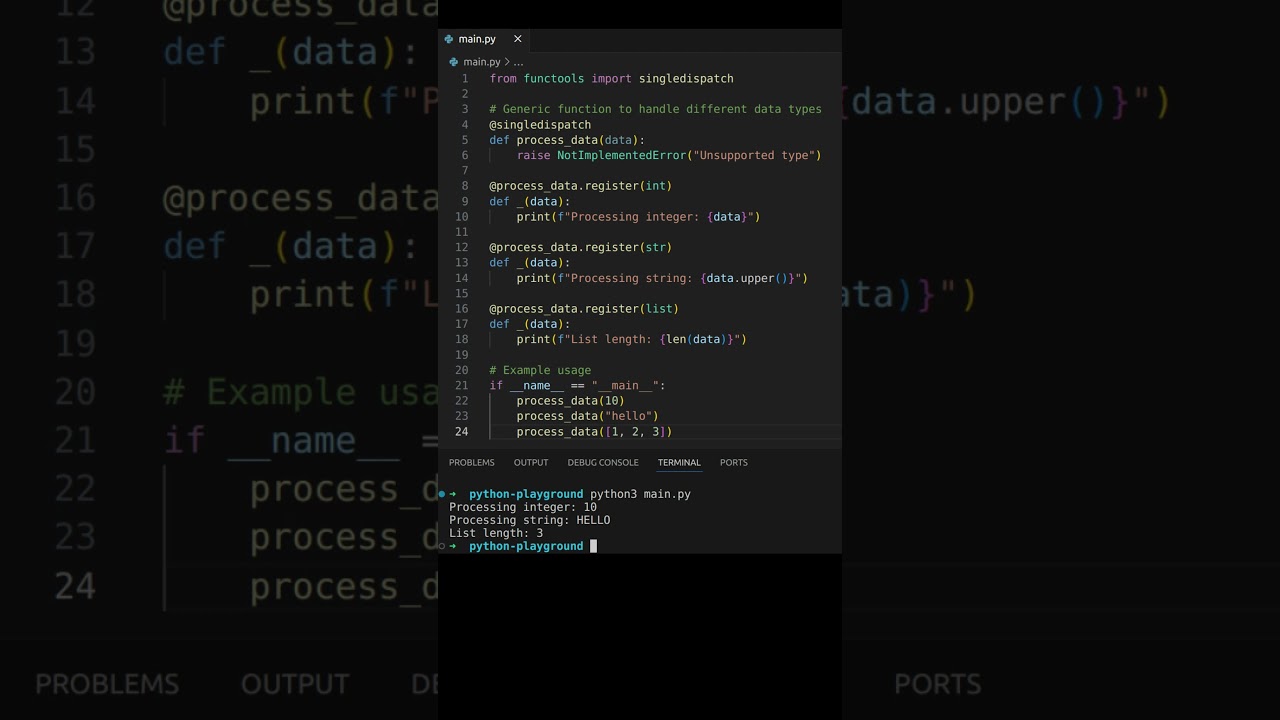Click the '# Example usage' comment
This screenshot has height=720, width=1280.
point(540,370)
